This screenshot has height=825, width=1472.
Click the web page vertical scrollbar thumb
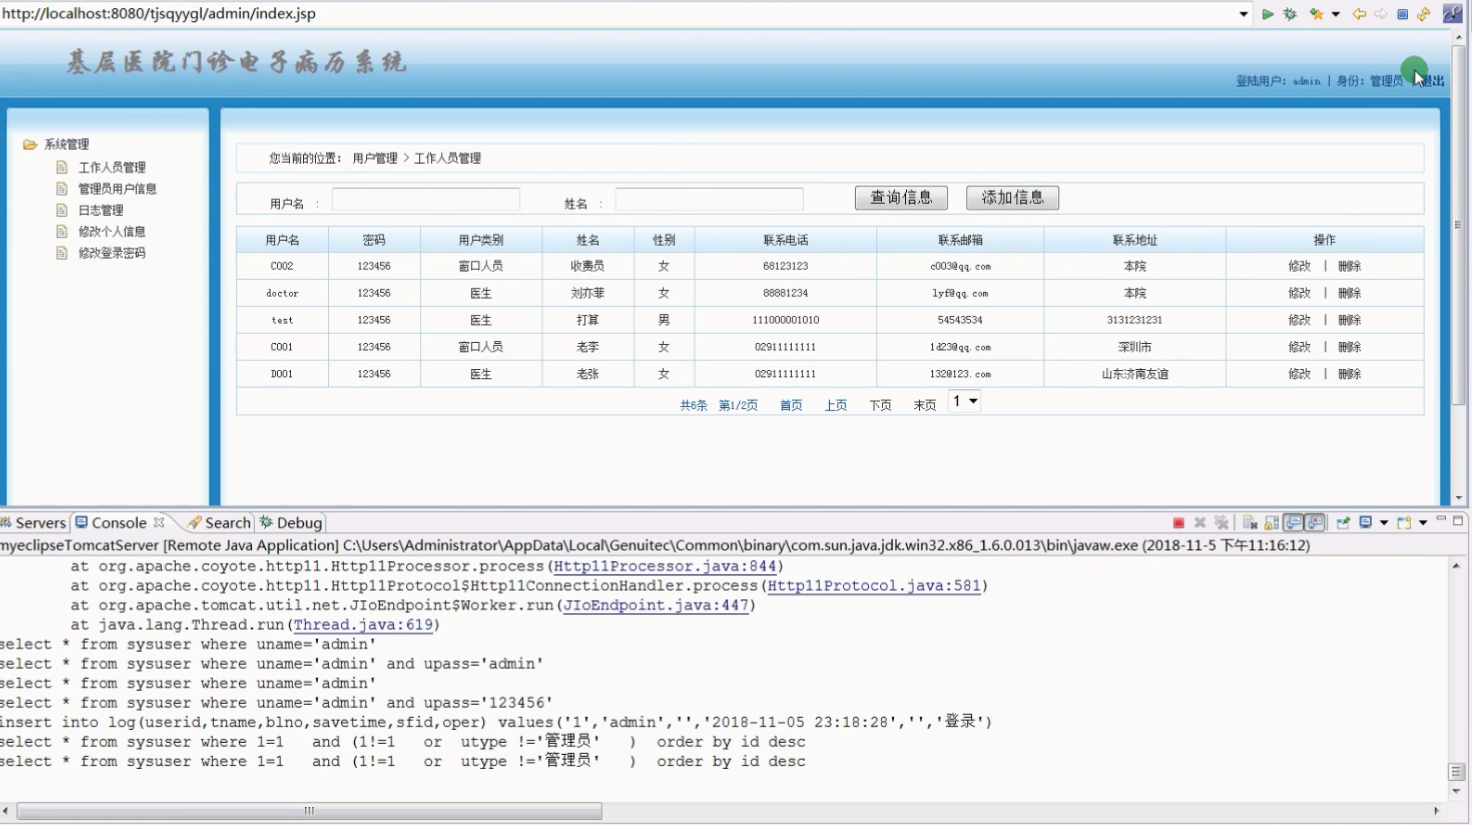[1458, 225]
